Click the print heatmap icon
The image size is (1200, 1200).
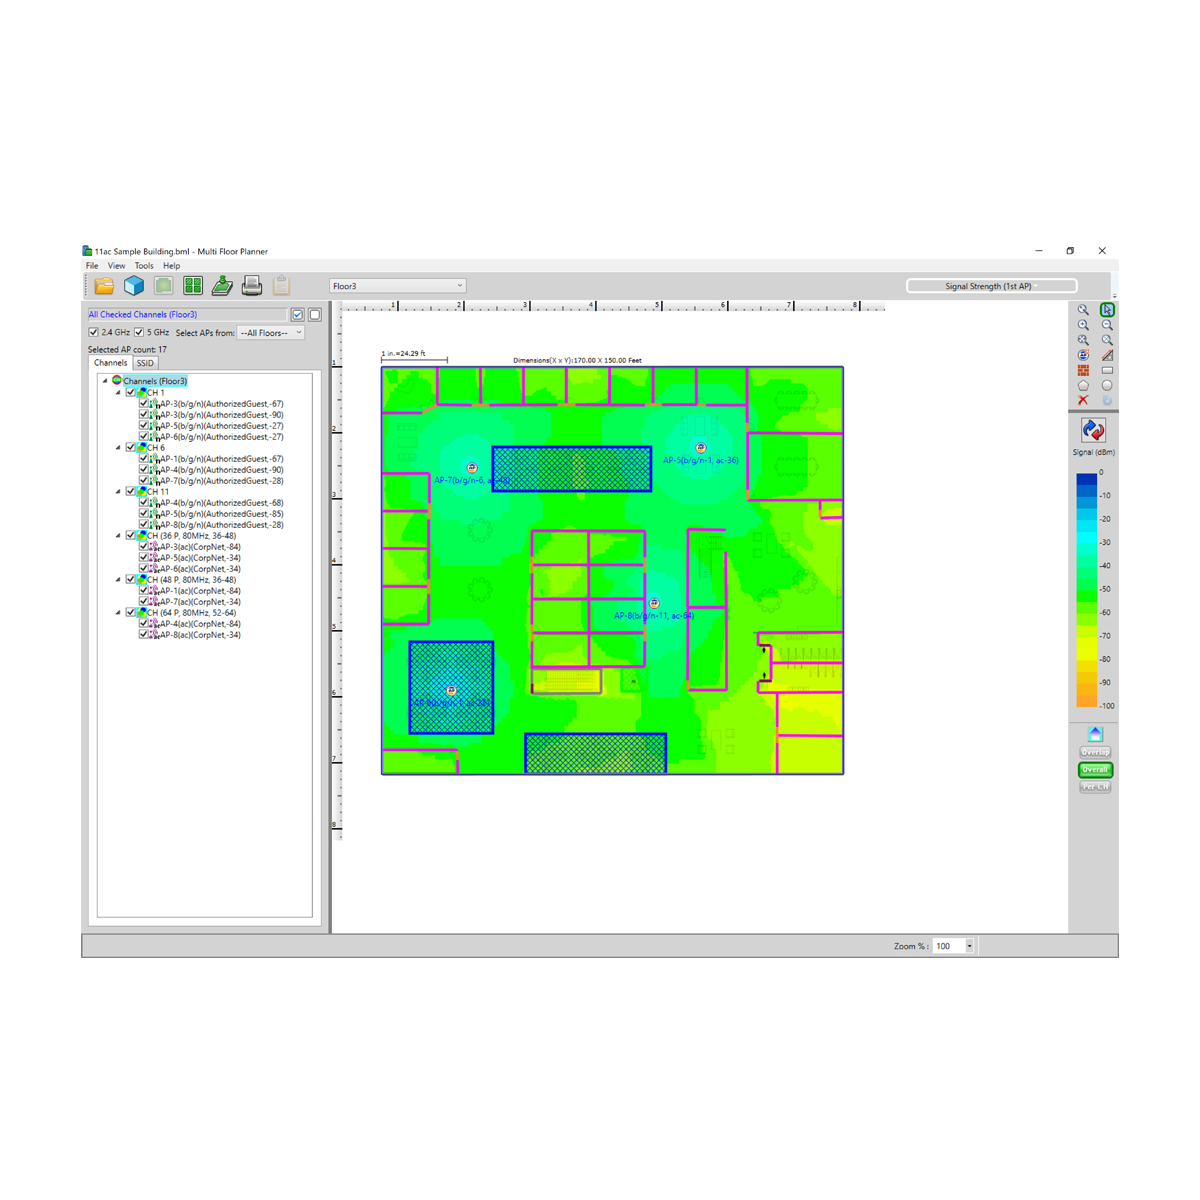pos(252,285)
